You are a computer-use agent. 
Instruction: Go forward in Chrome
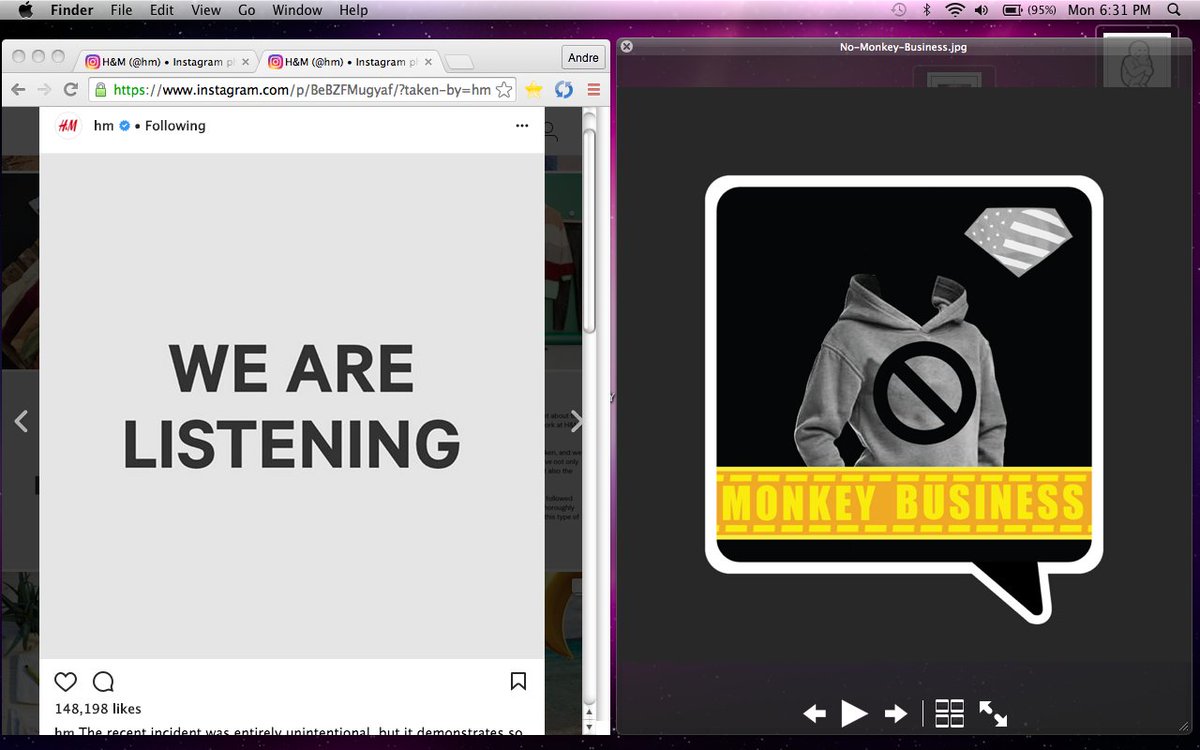point(45,89)
